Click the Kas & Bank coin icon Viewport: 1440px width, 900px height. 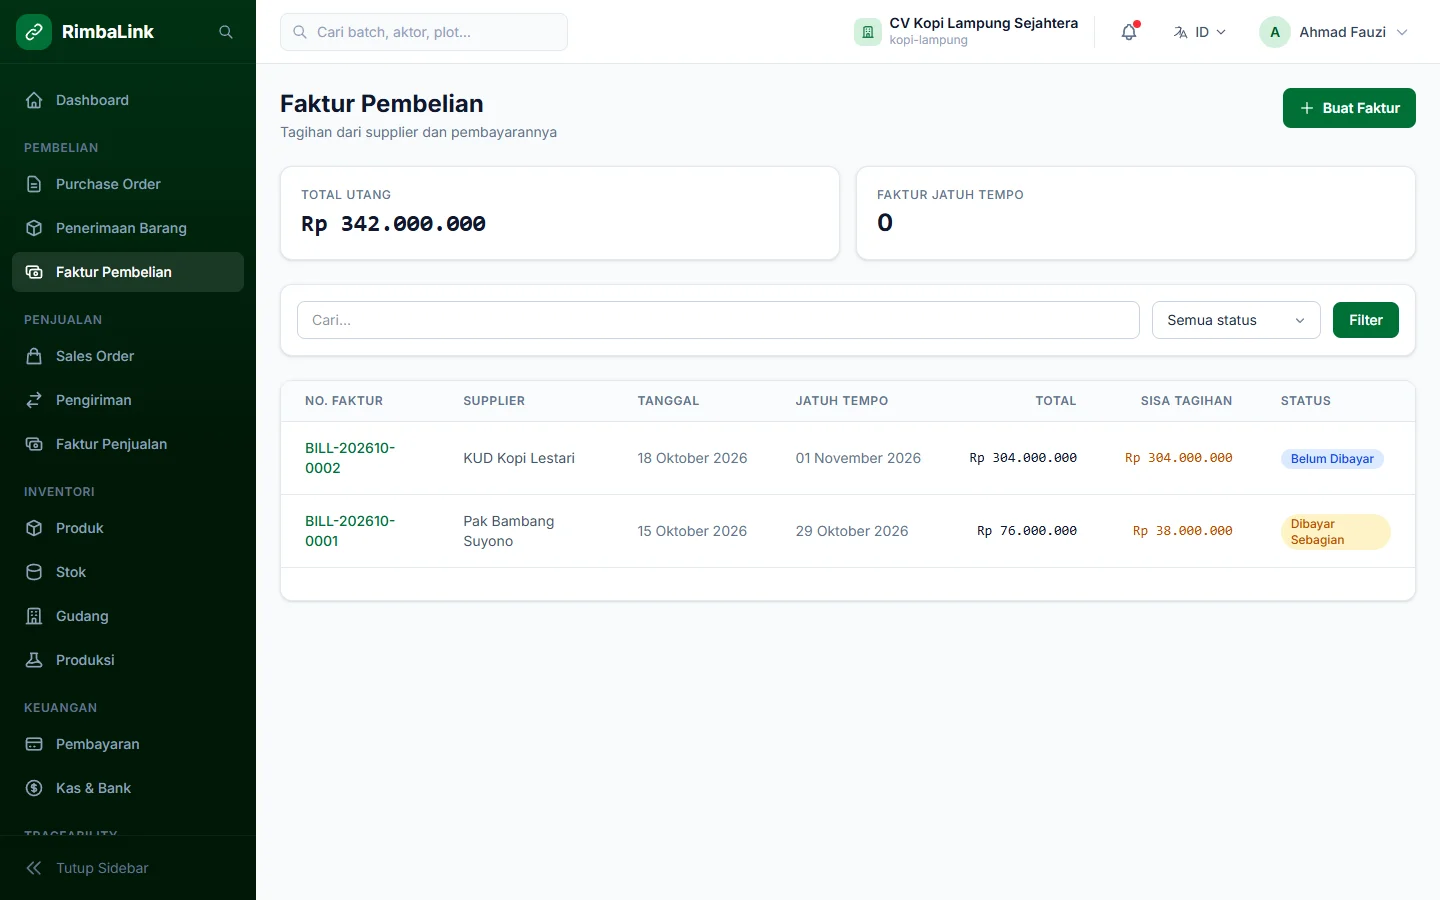[34, 788]
